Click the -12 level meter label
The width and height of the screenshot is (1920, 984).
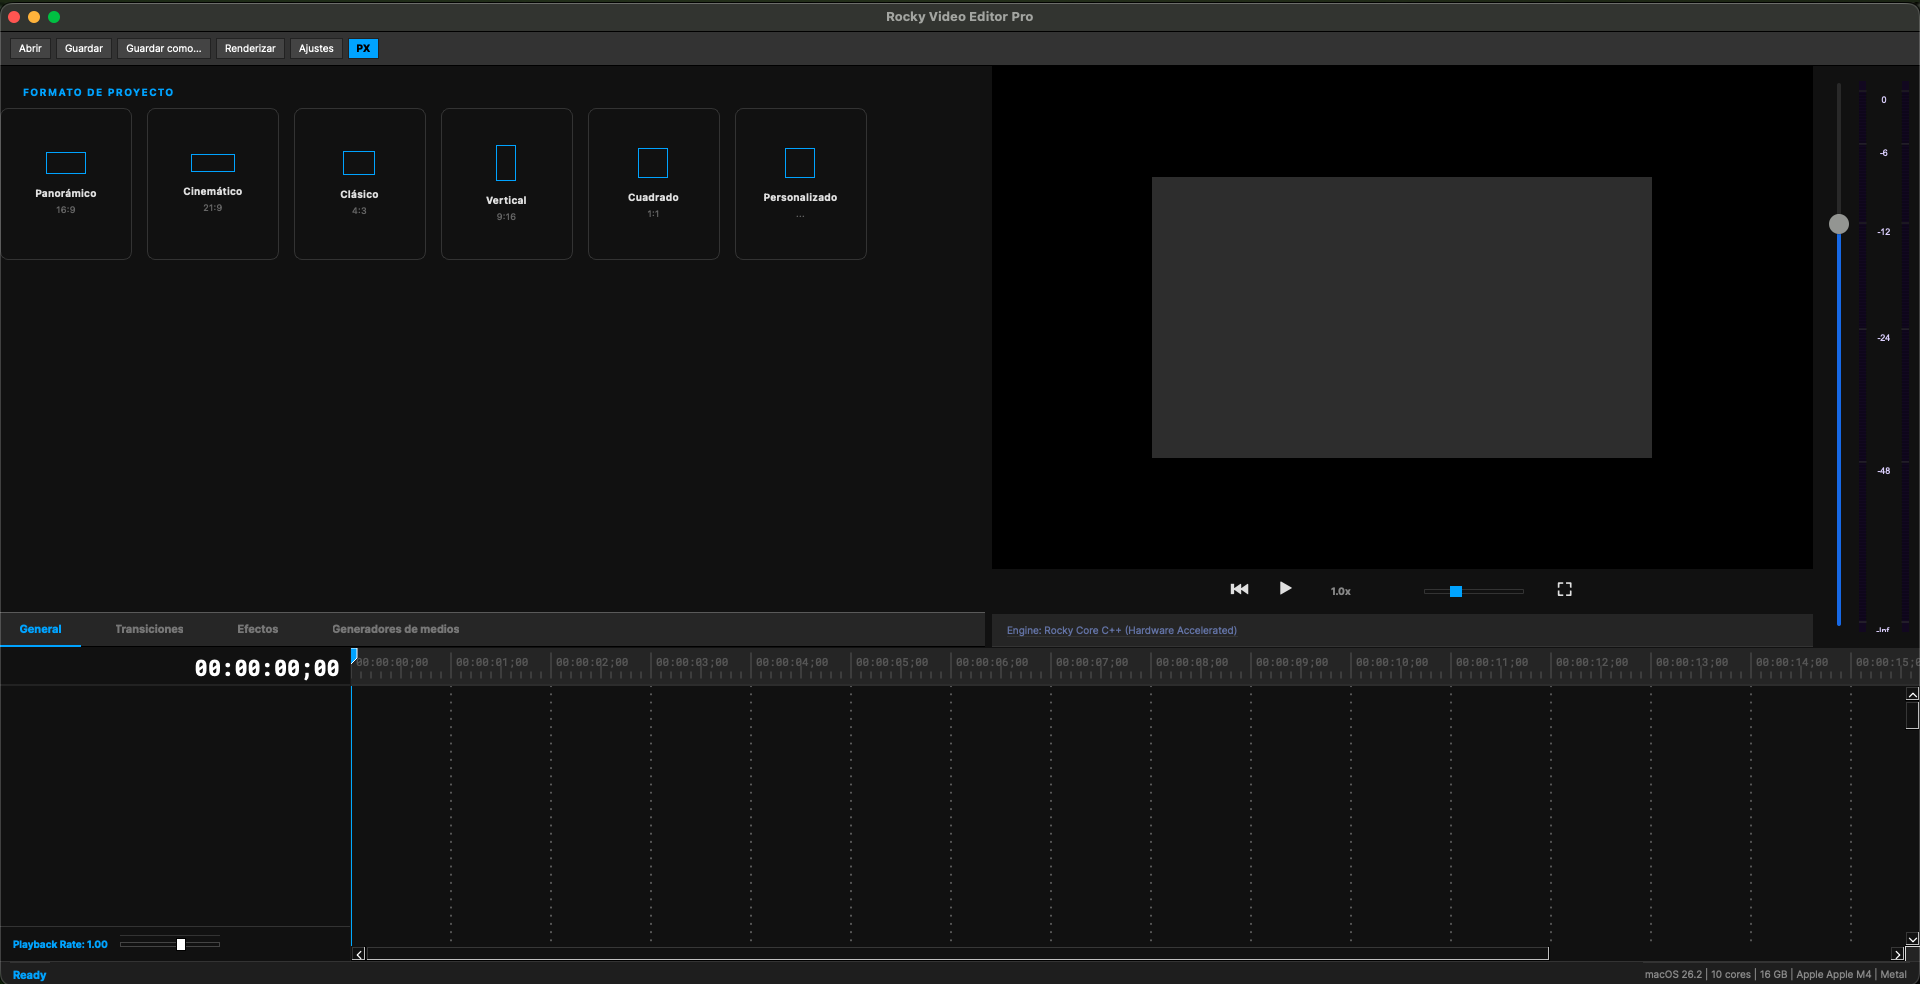tap(1884, 232)
